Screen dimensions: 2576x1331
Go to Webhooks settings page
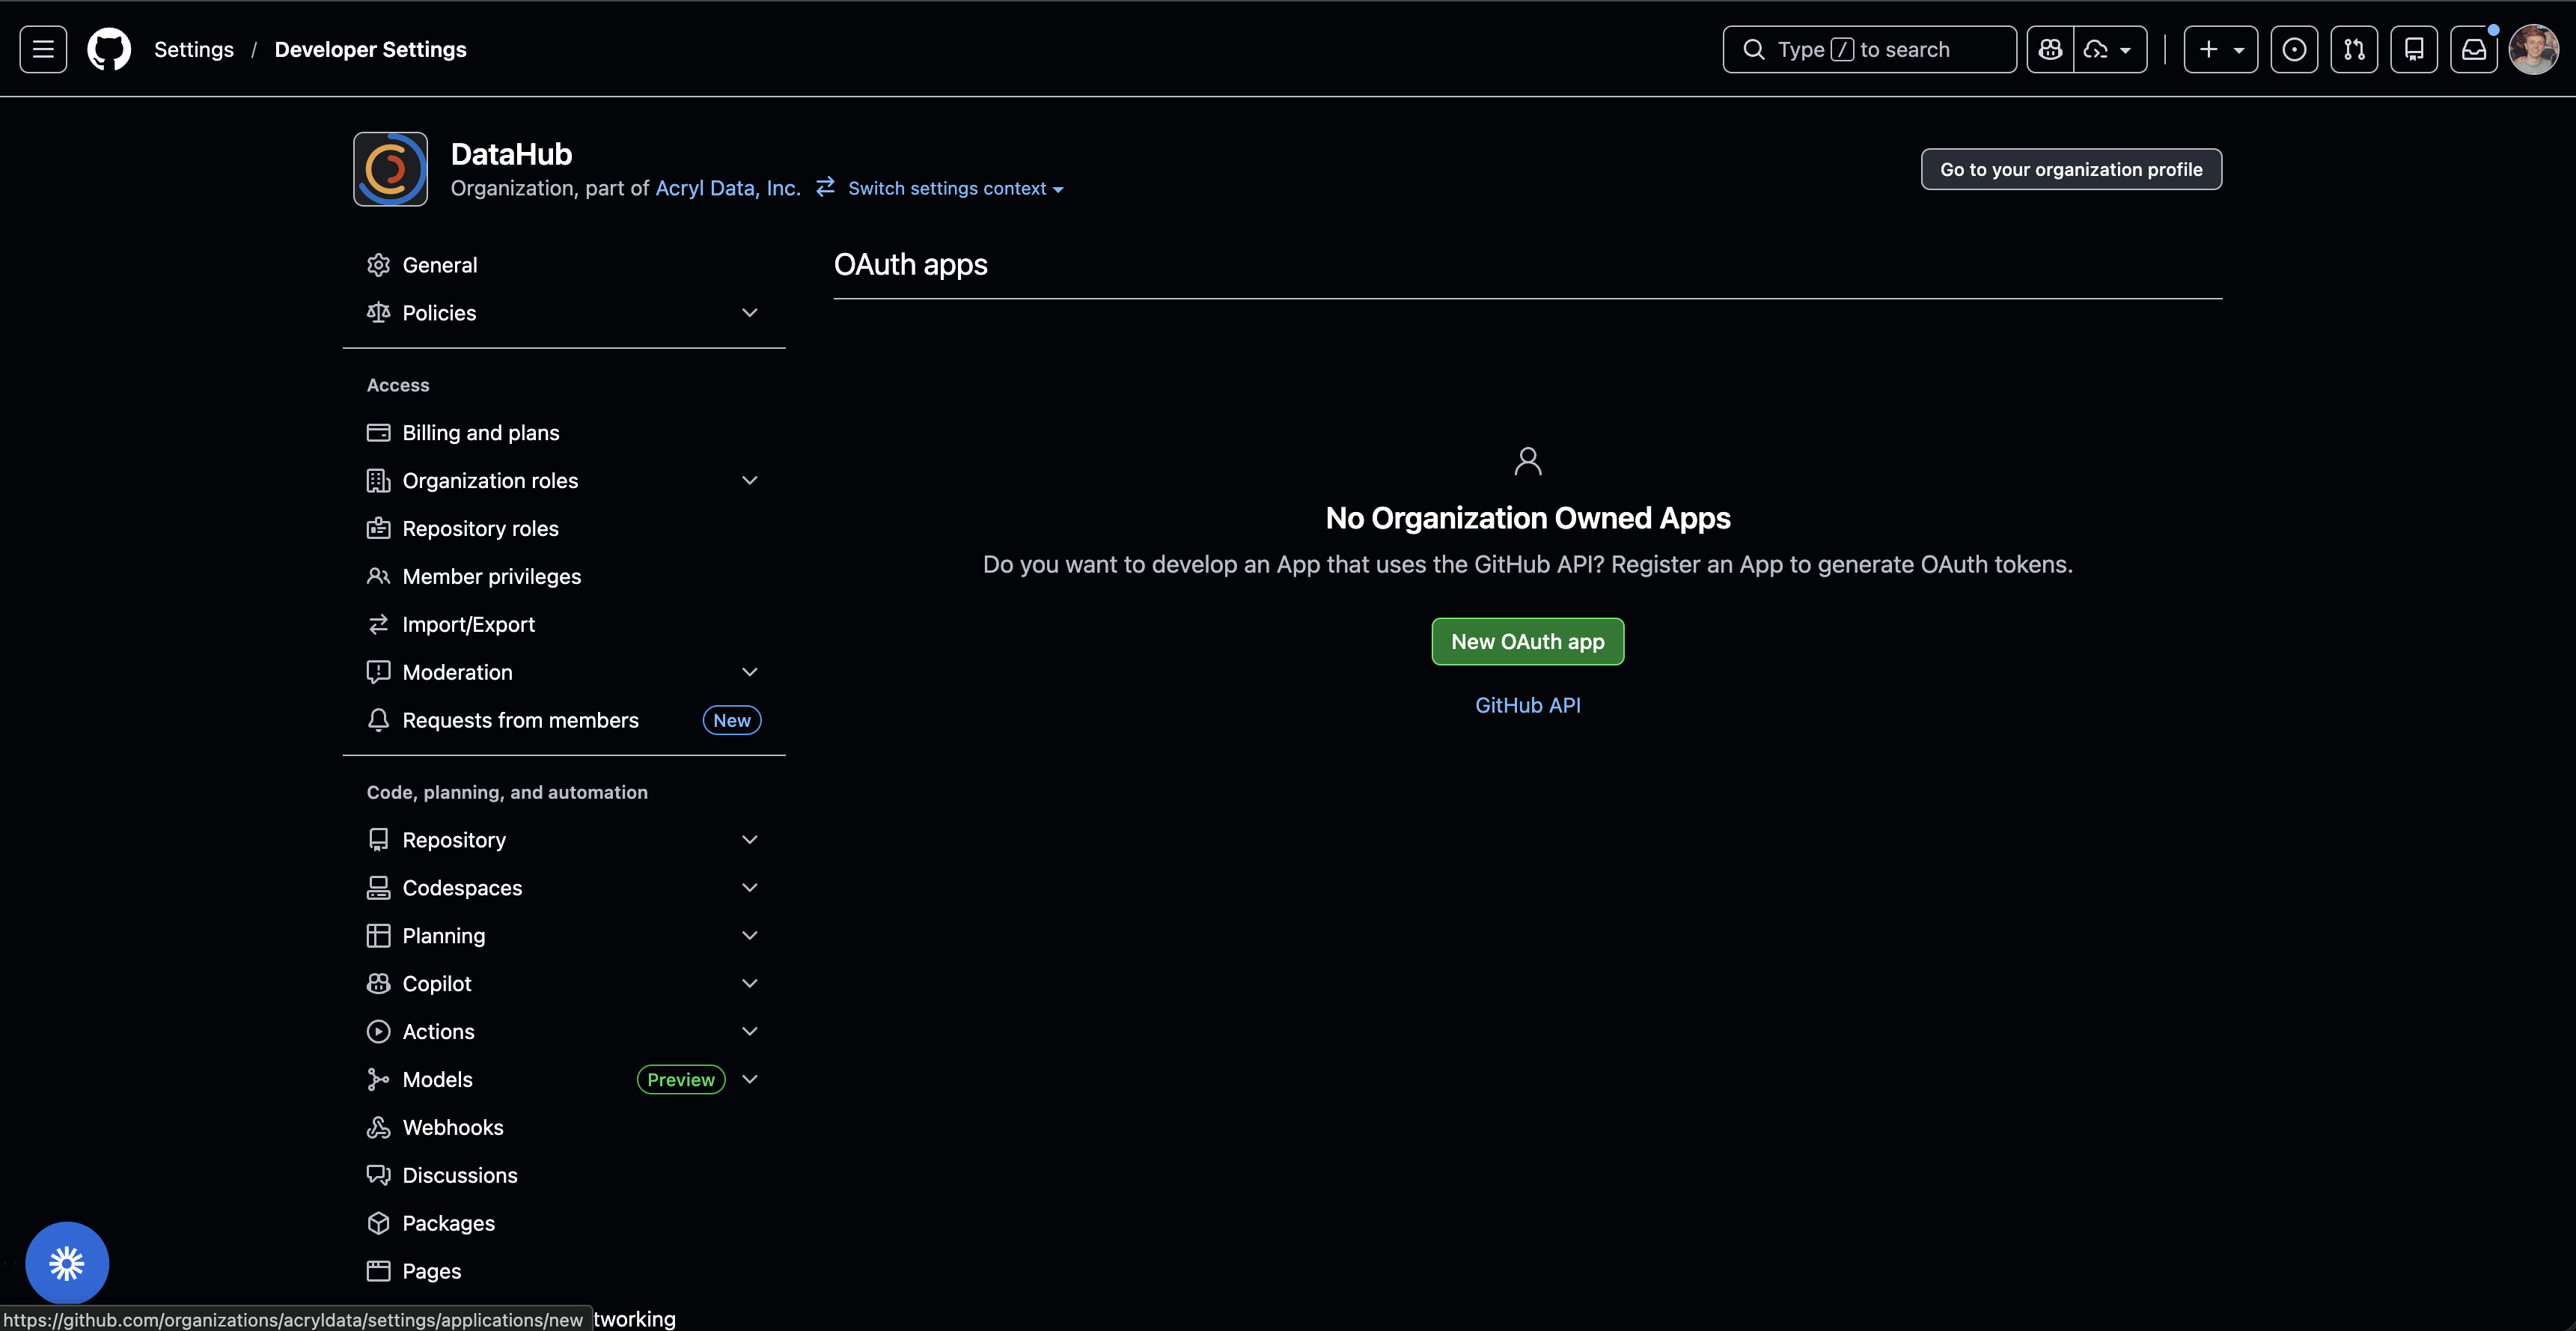point(452,1127)
